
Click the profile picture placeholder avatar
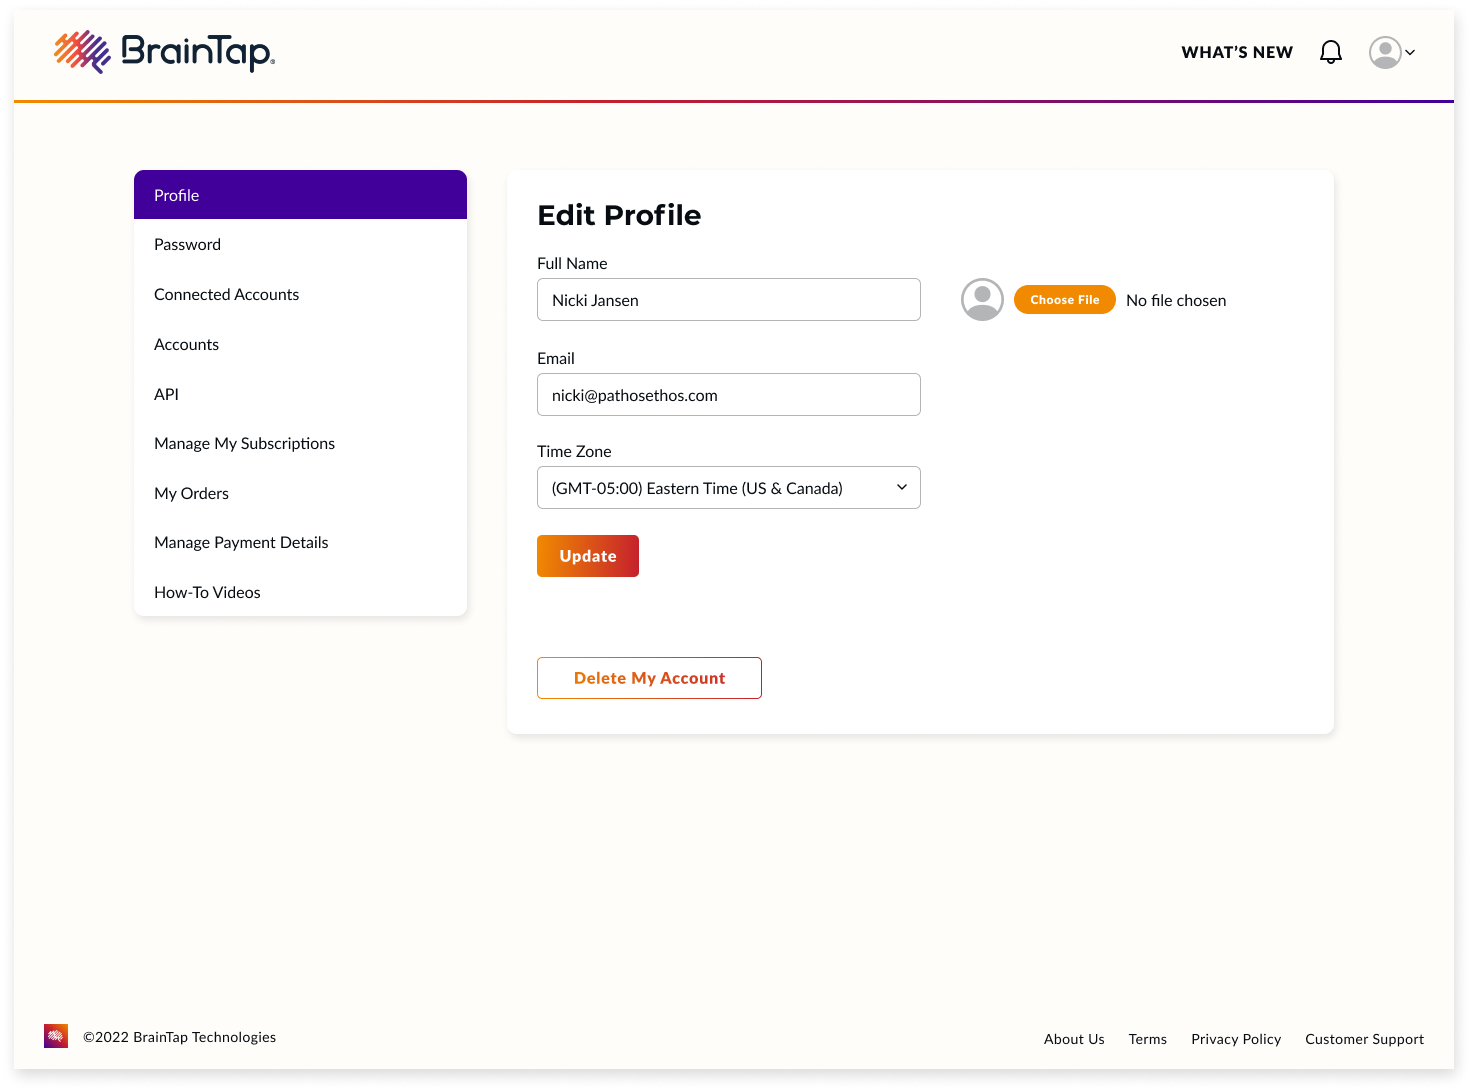[982, 300]
